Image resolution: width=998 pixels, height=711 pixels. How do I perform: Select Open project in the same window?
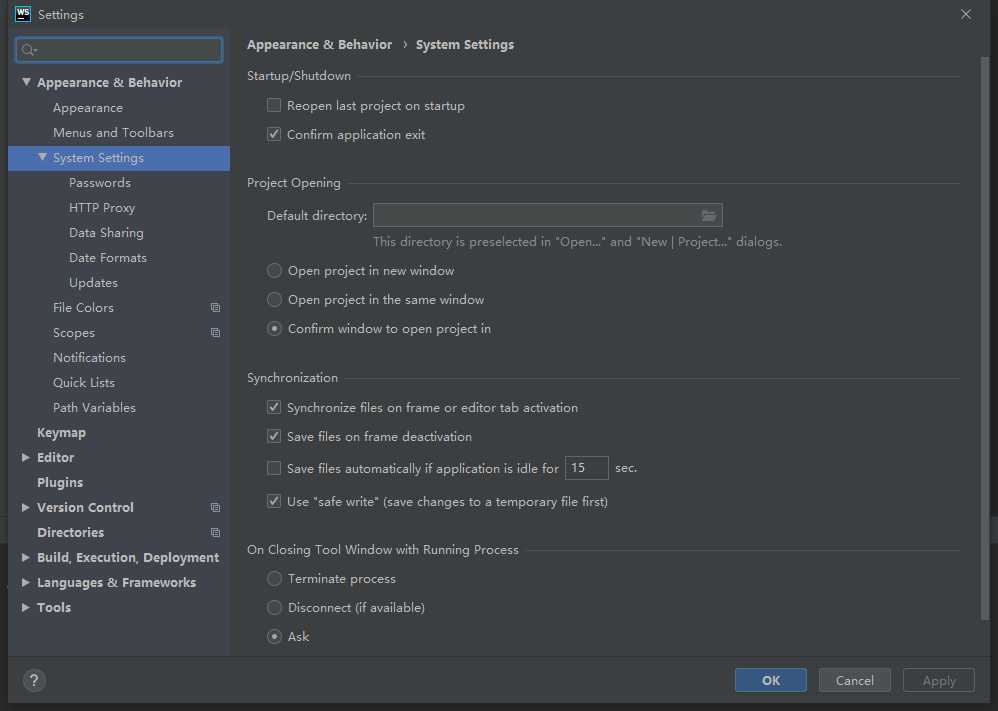(x=274, y=300)
